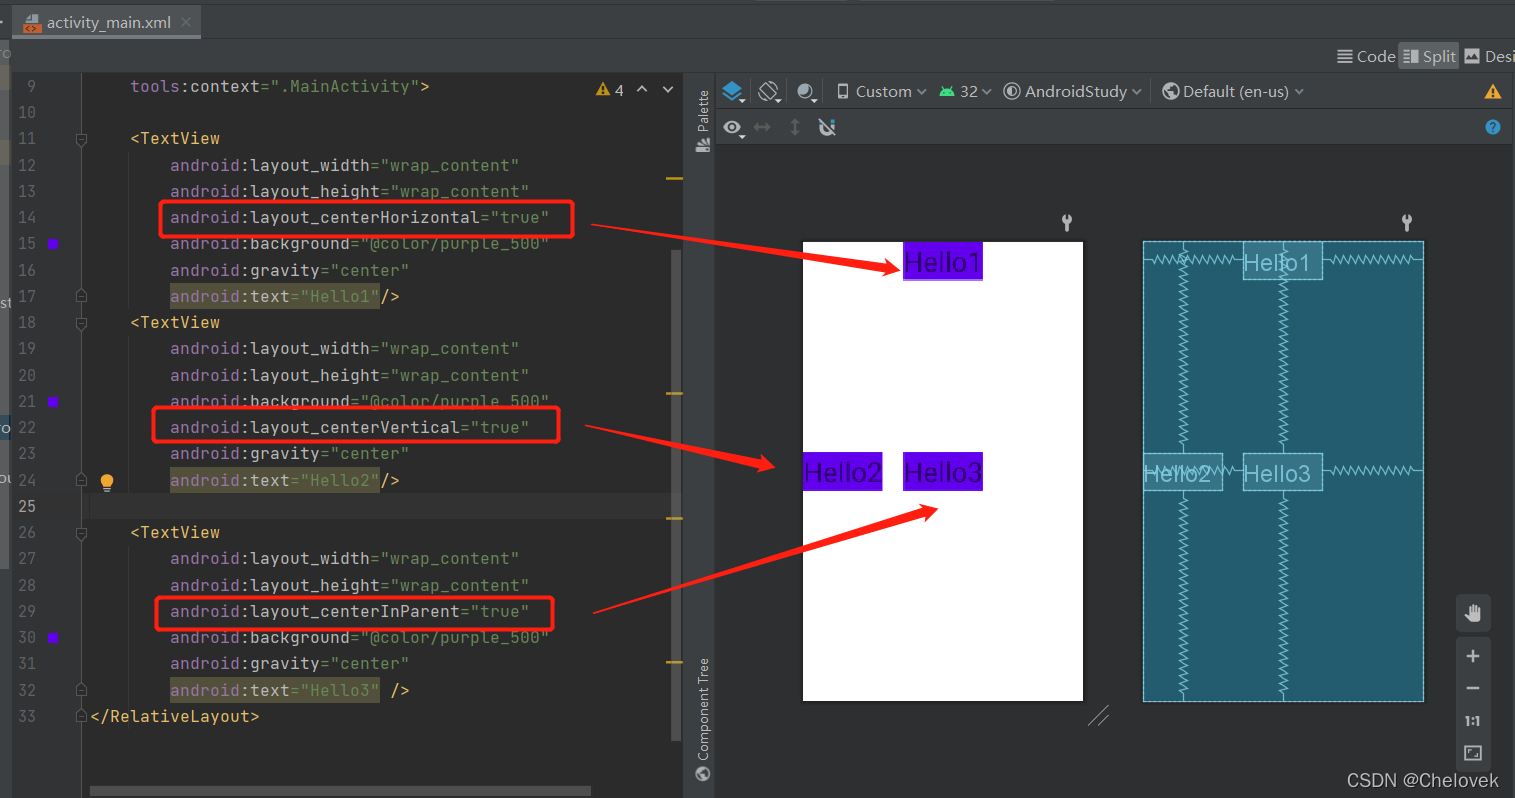The width and height of the screenshot is (1515, 798).
Task: Select Hello1 in the blueprint view
Action: (1283, 261)
